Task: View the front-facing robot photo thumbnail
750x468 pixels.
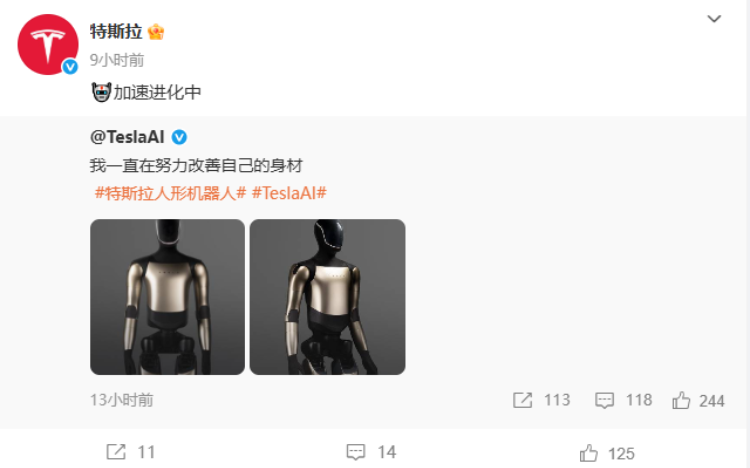Action: (x=167, y=297)
